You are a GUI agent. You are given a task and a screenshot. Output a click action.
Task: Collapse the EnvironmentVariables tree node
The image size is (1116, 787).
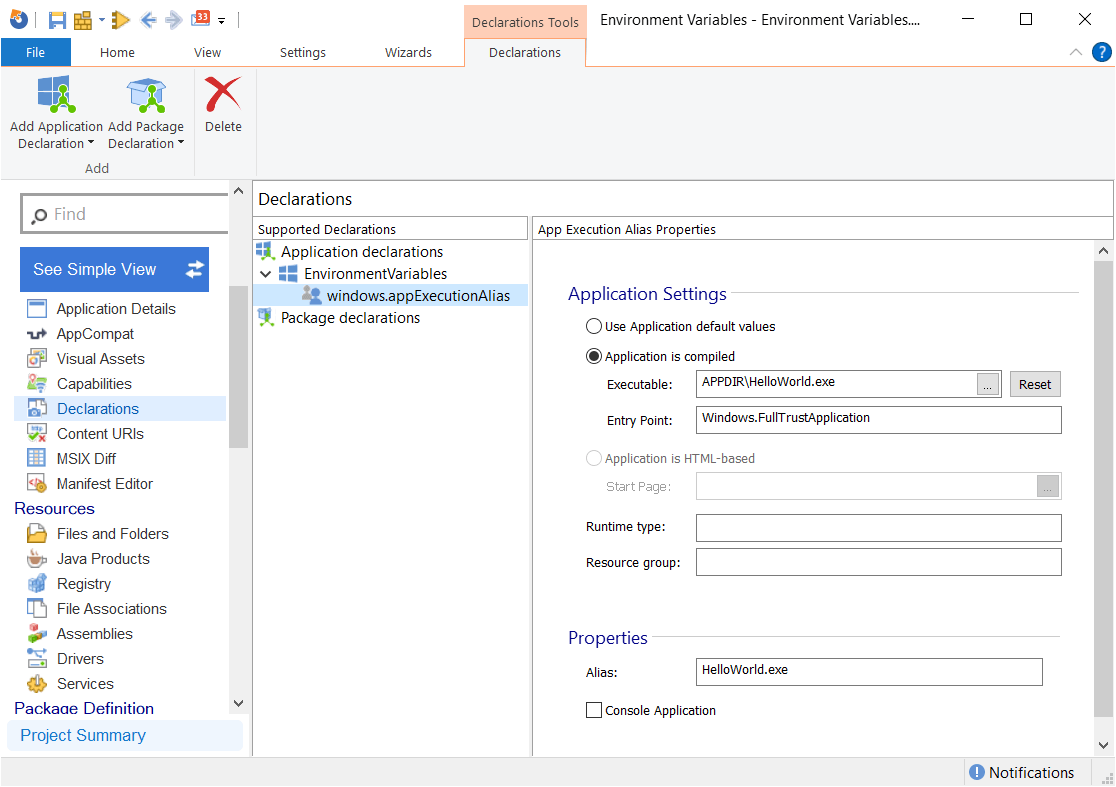pos(266,274)
